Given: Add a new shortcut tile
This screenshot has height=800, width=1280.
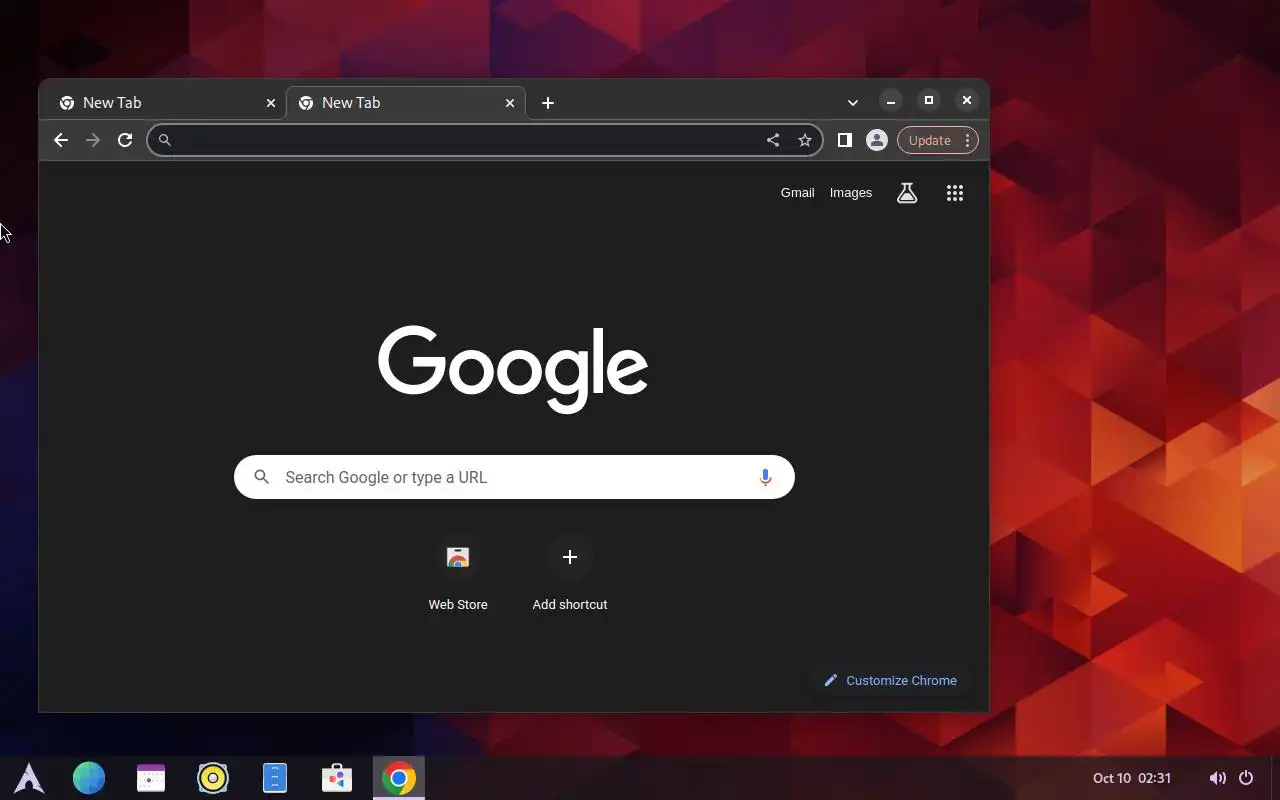Looking at the screenshot, I should (x=570, y=575).
